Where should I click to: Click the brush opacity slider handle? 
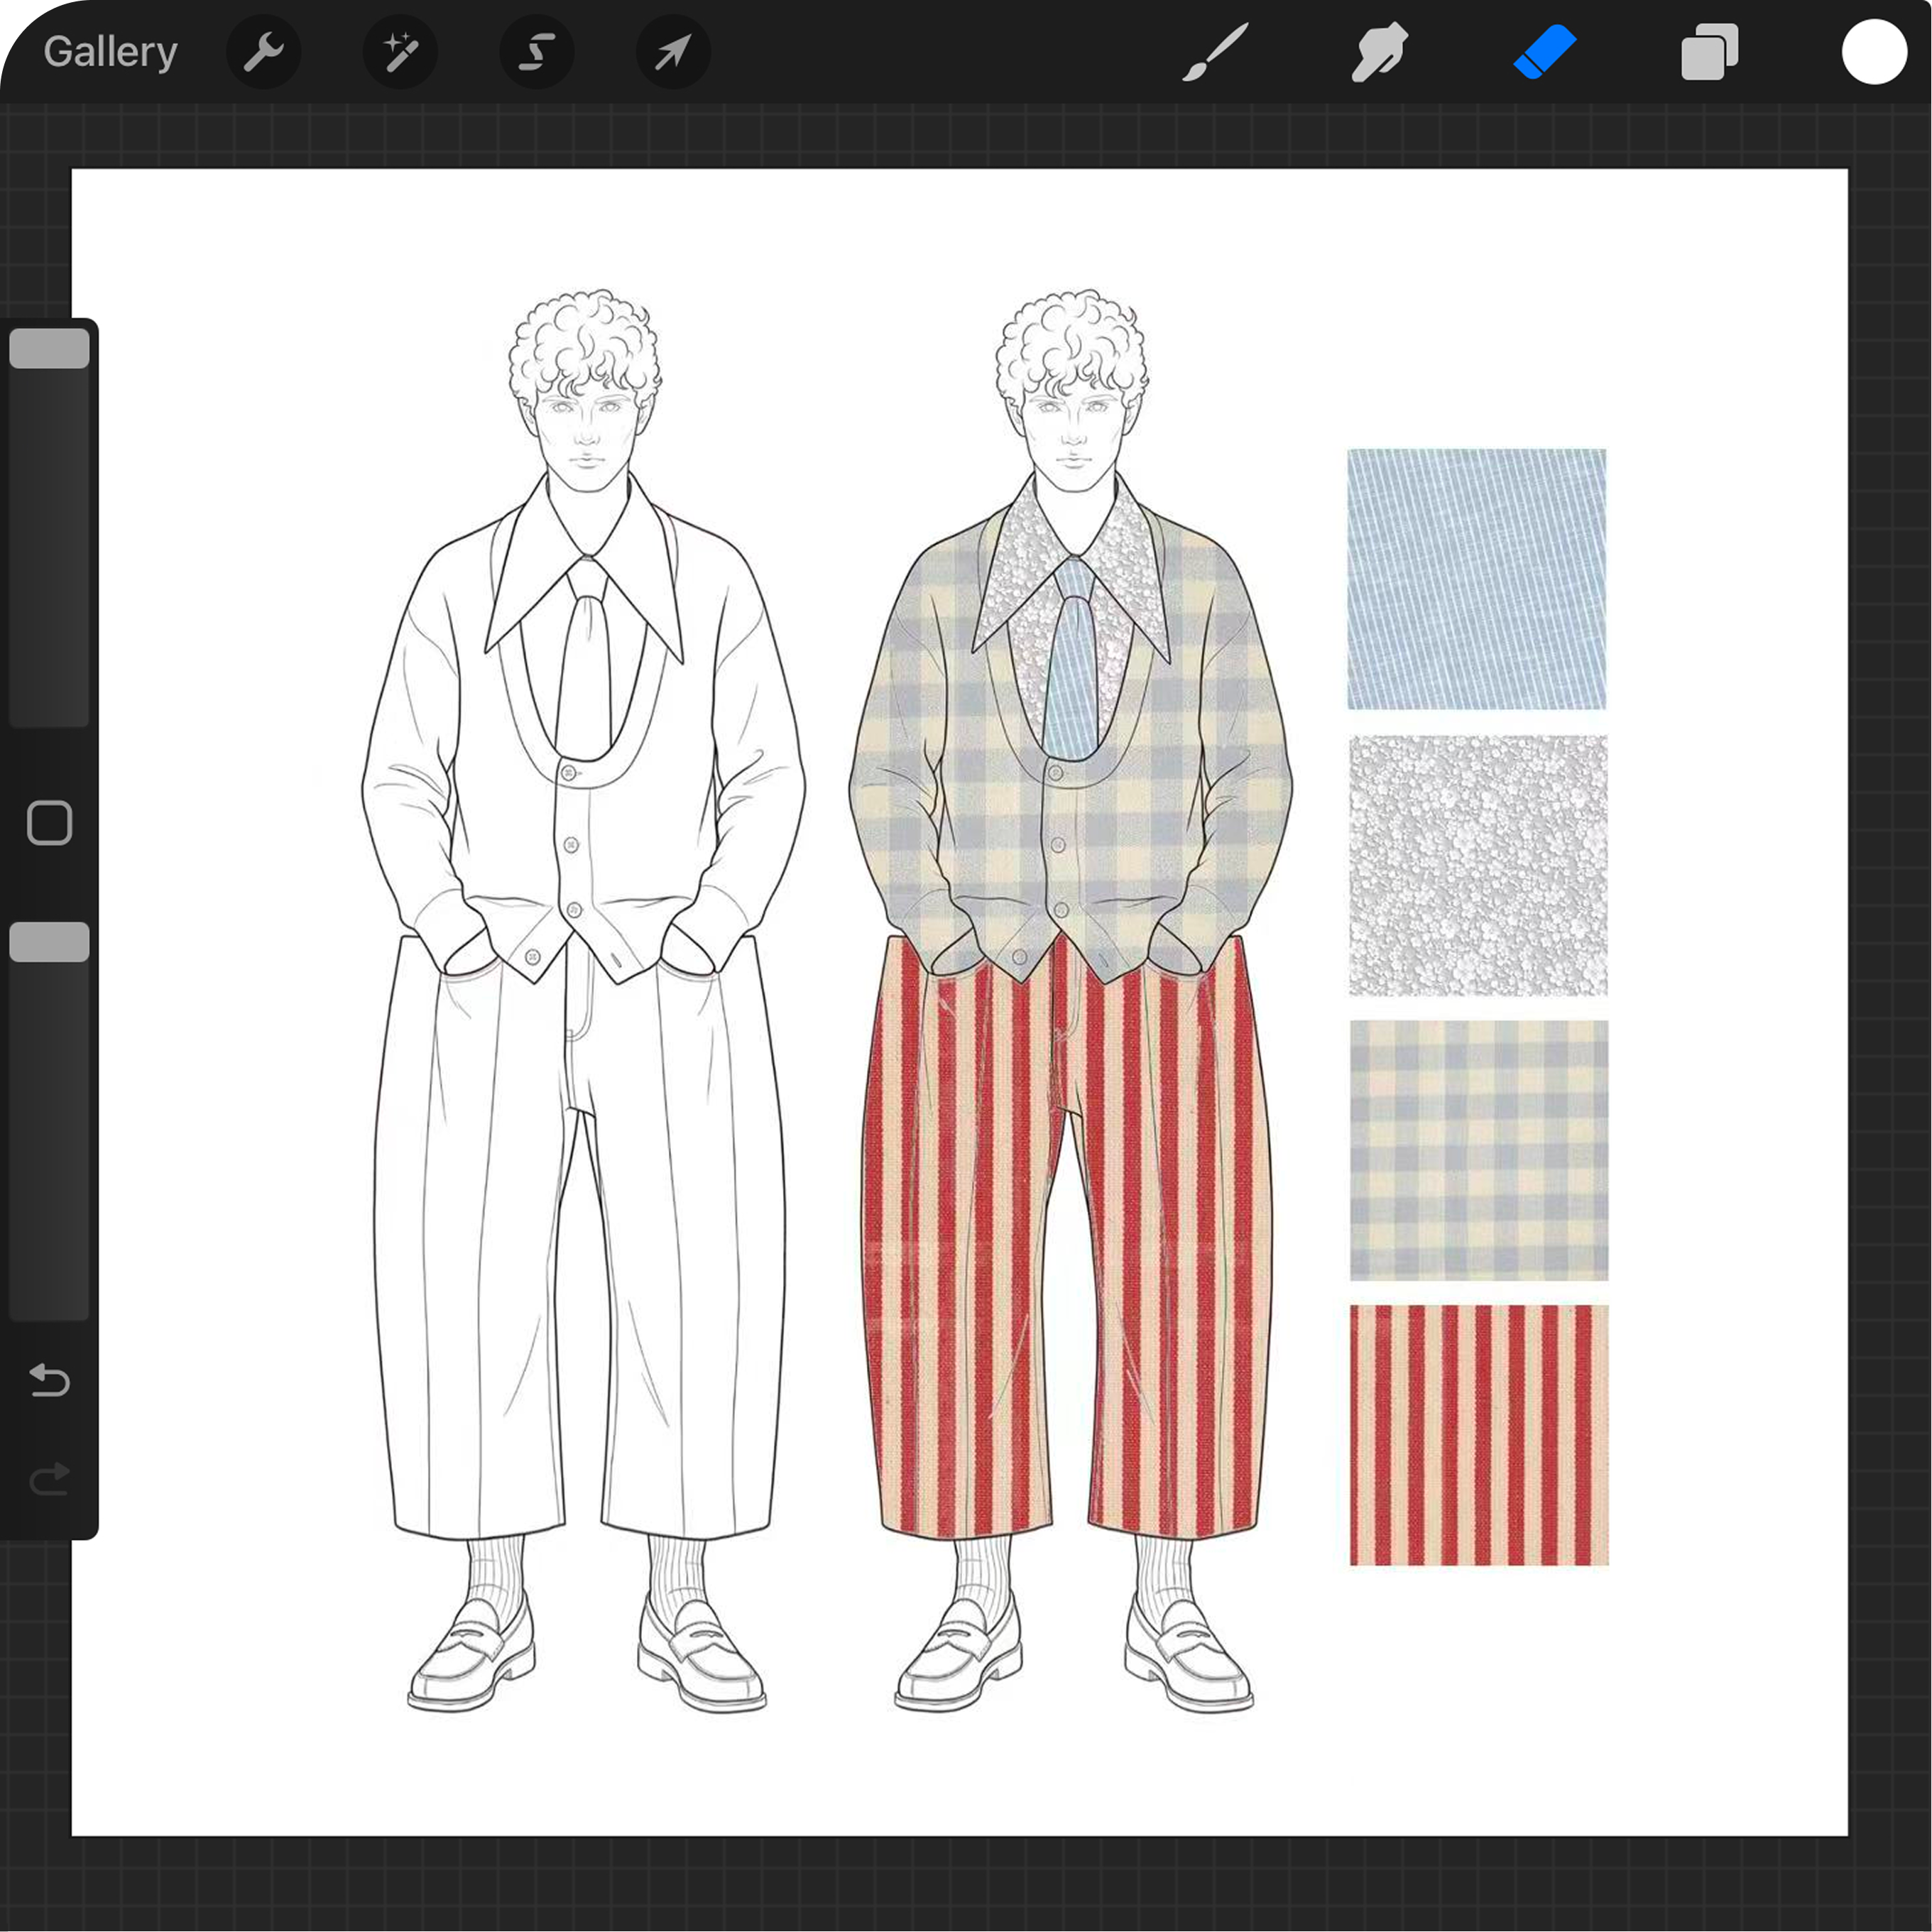(49, 942)
